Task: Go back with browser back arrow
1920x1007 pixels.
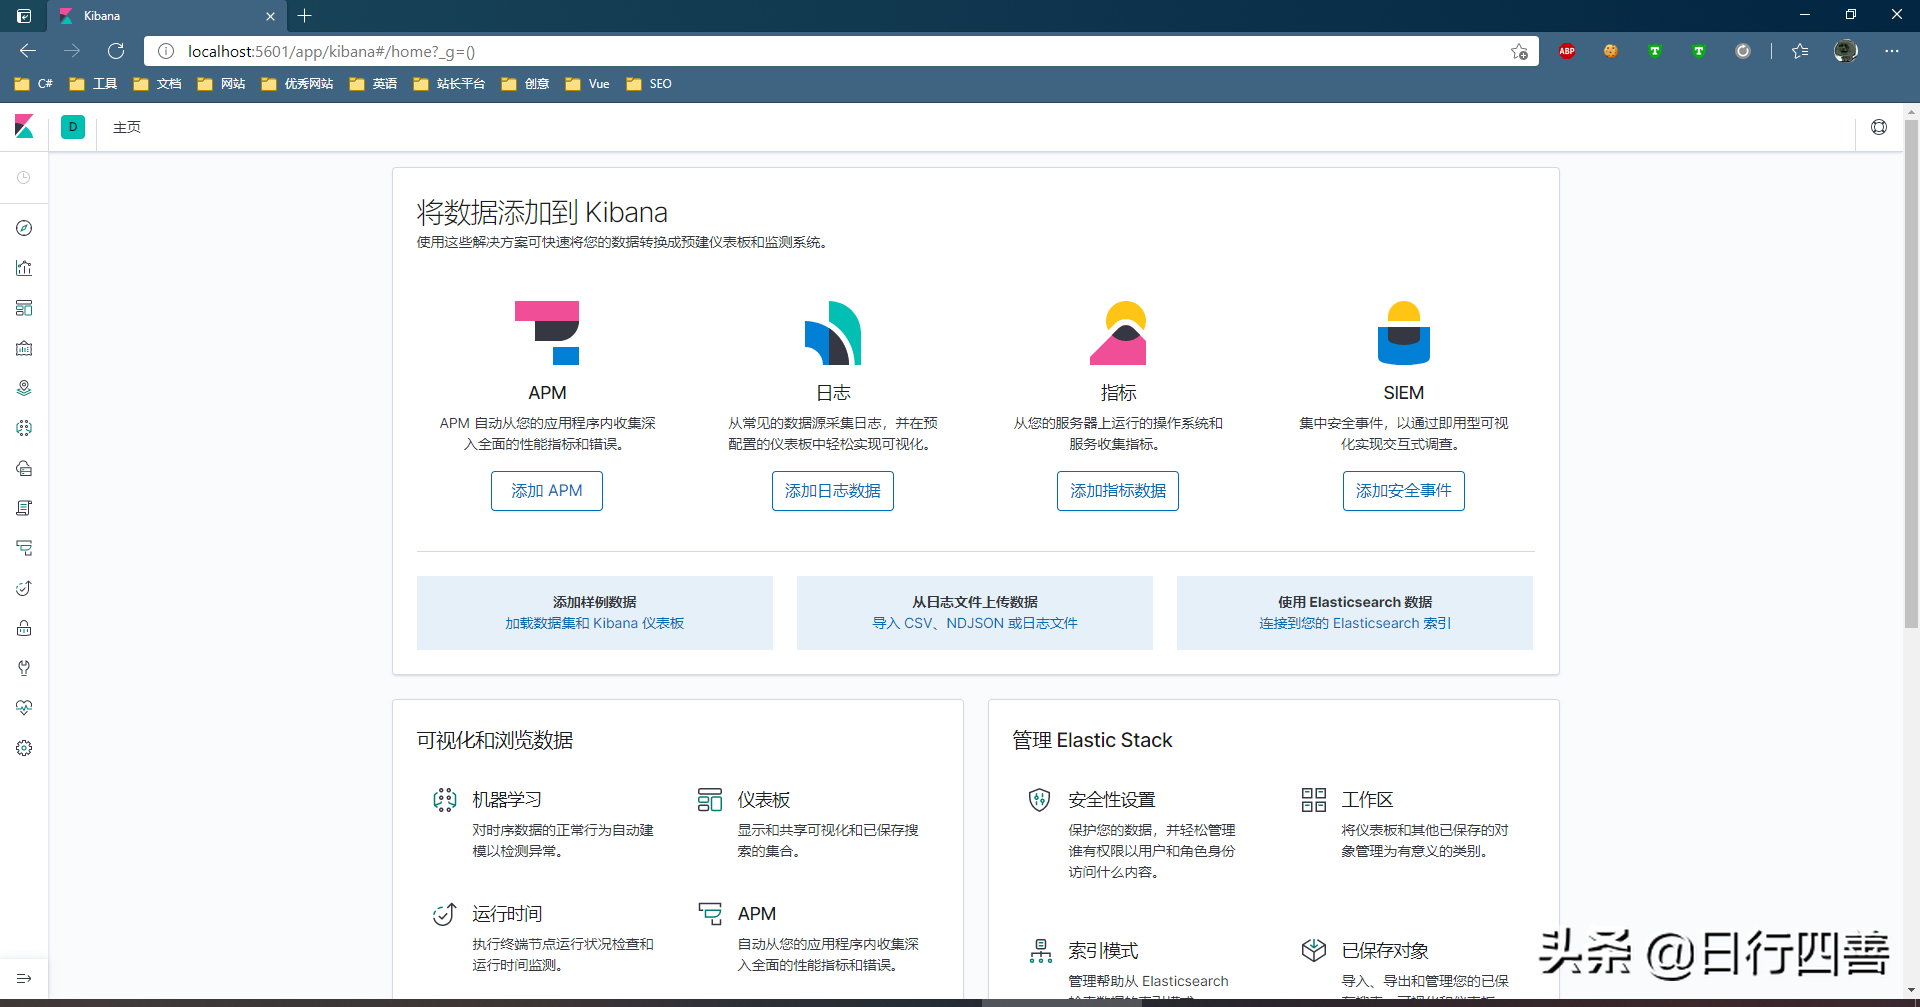Action: (28, 51)
